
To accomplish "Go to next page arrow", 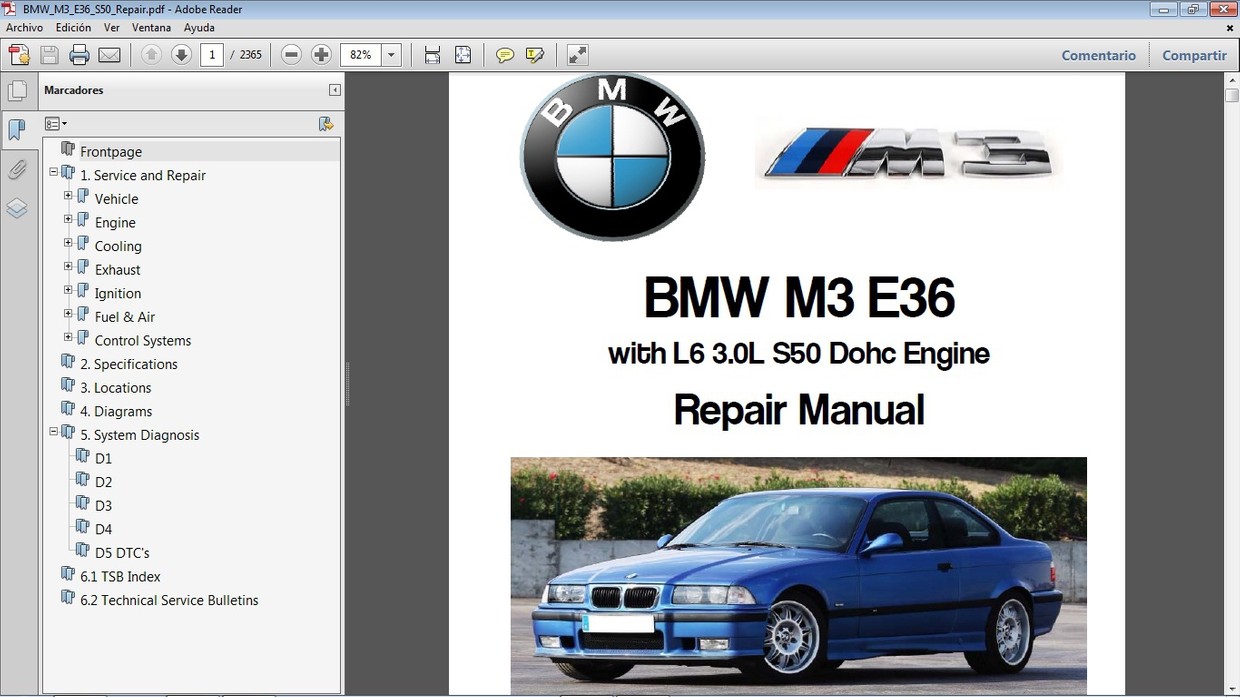I will click(x=181, y=55).
